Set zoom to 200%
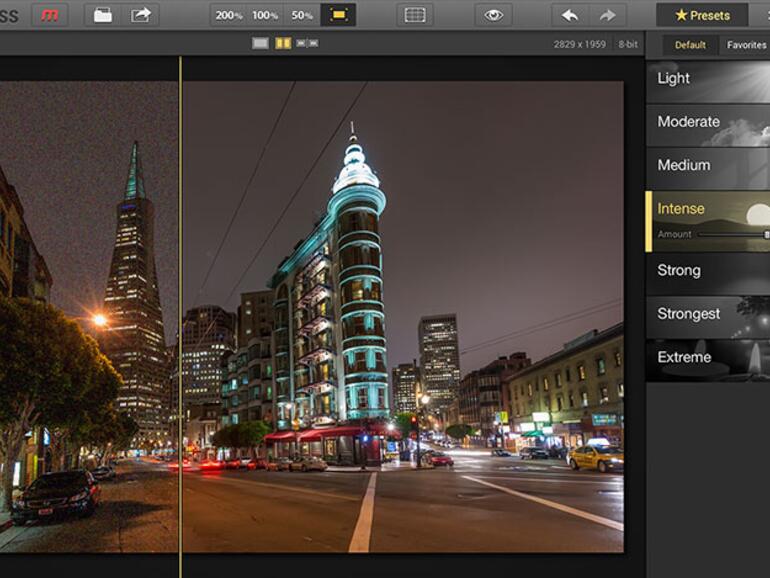This screenshot has width=770, height=578. click(x=228, y=15)
